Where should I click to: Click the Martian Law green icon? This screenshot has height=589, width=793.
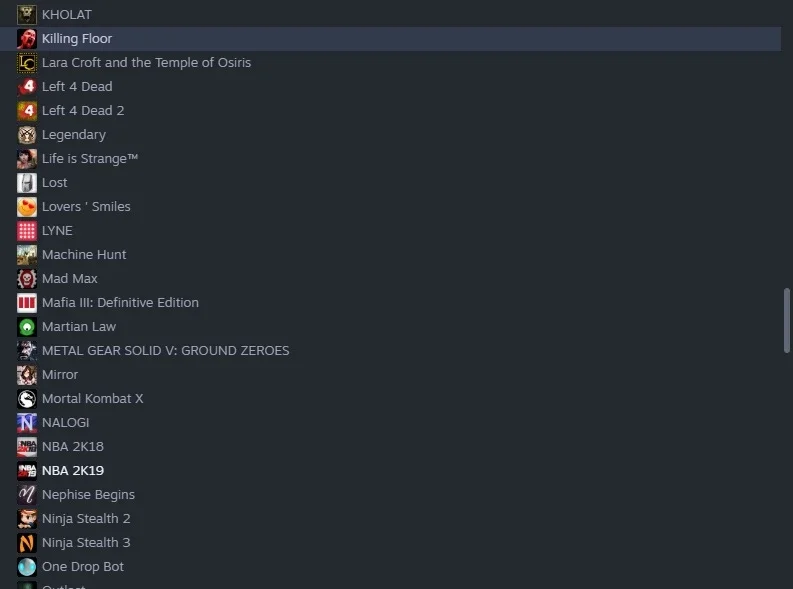point(27,327)
